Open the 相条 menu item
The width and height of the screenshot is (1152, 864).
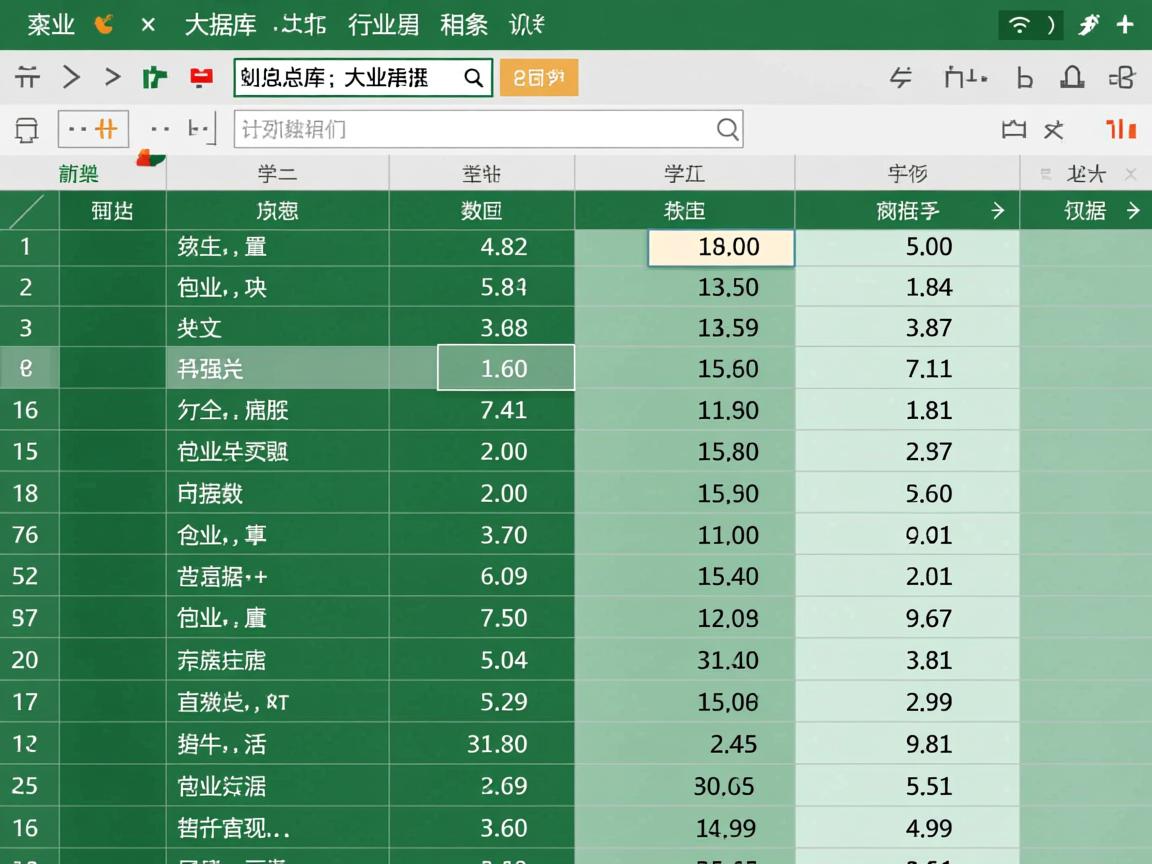point(463,24)
